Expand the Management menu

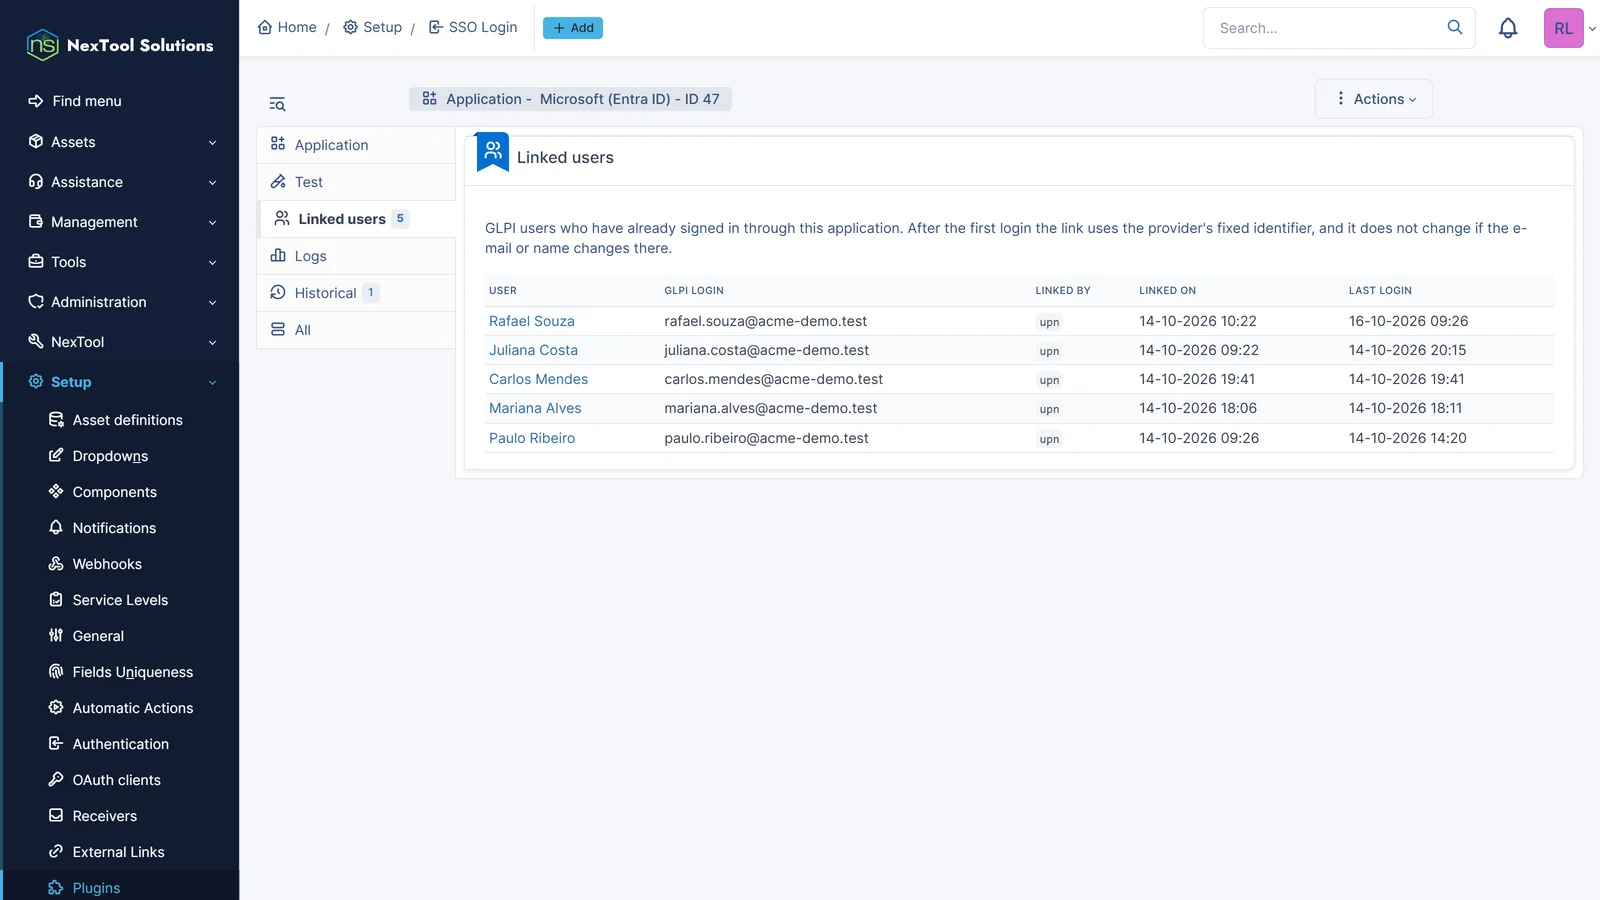point(120,222)
